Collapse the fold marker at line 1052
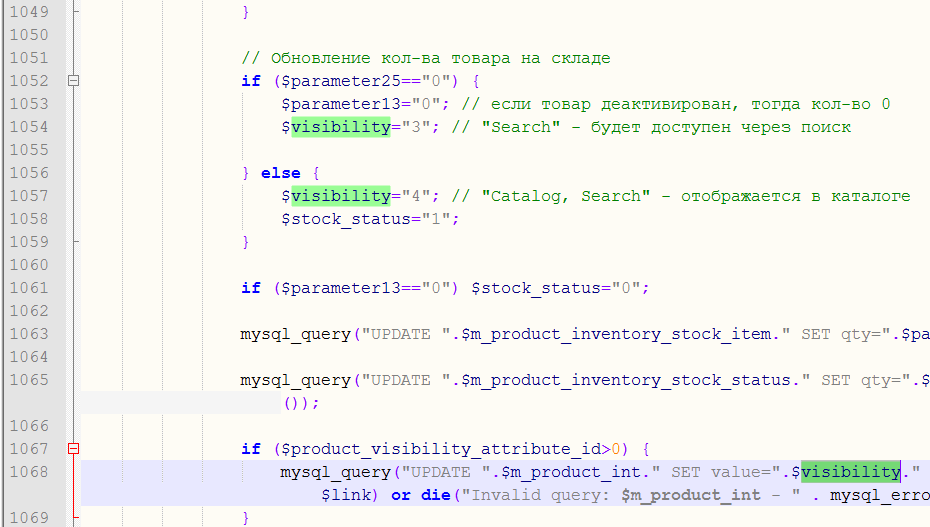 74,81
